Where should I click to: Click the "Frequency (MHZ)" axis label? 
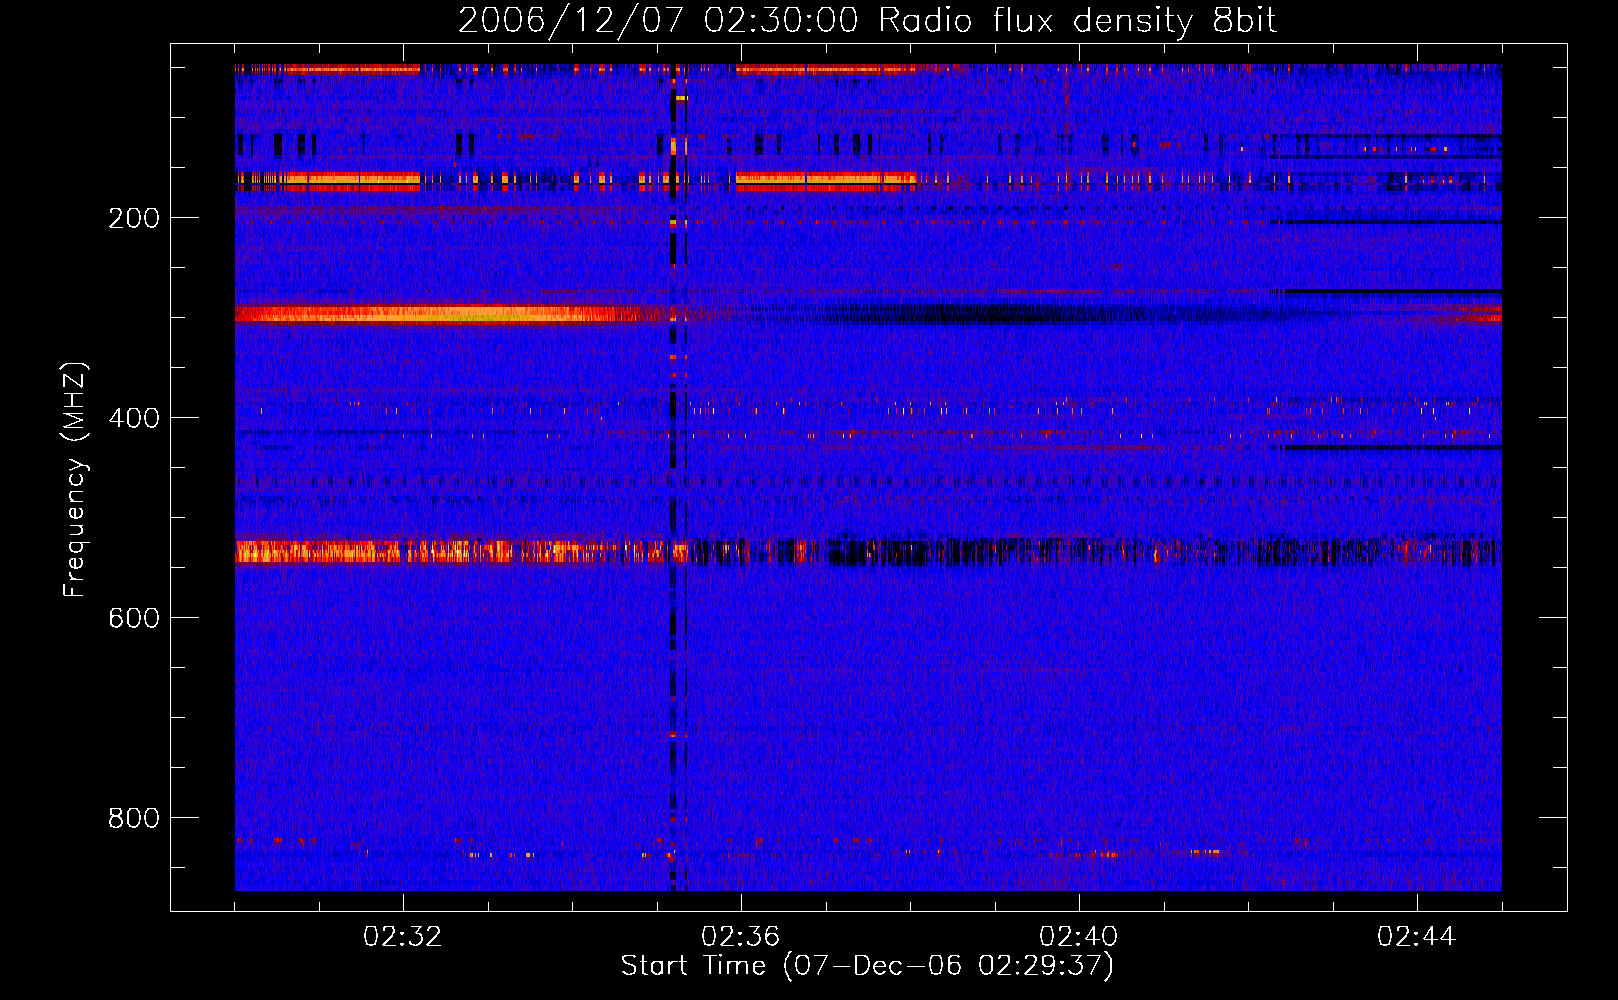pos(75,479)
